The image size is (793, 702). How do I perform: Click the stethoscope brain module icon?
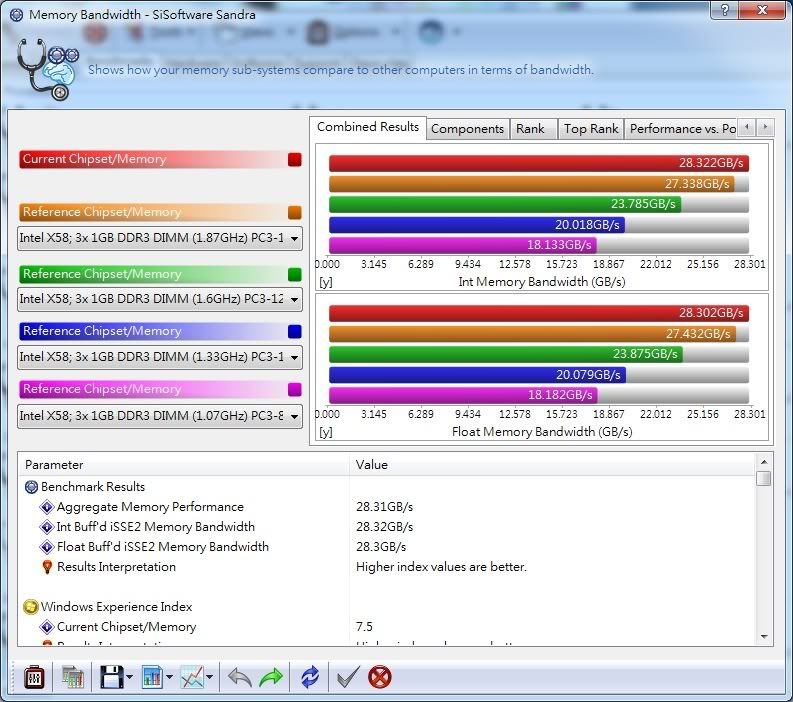click(48, 69)
